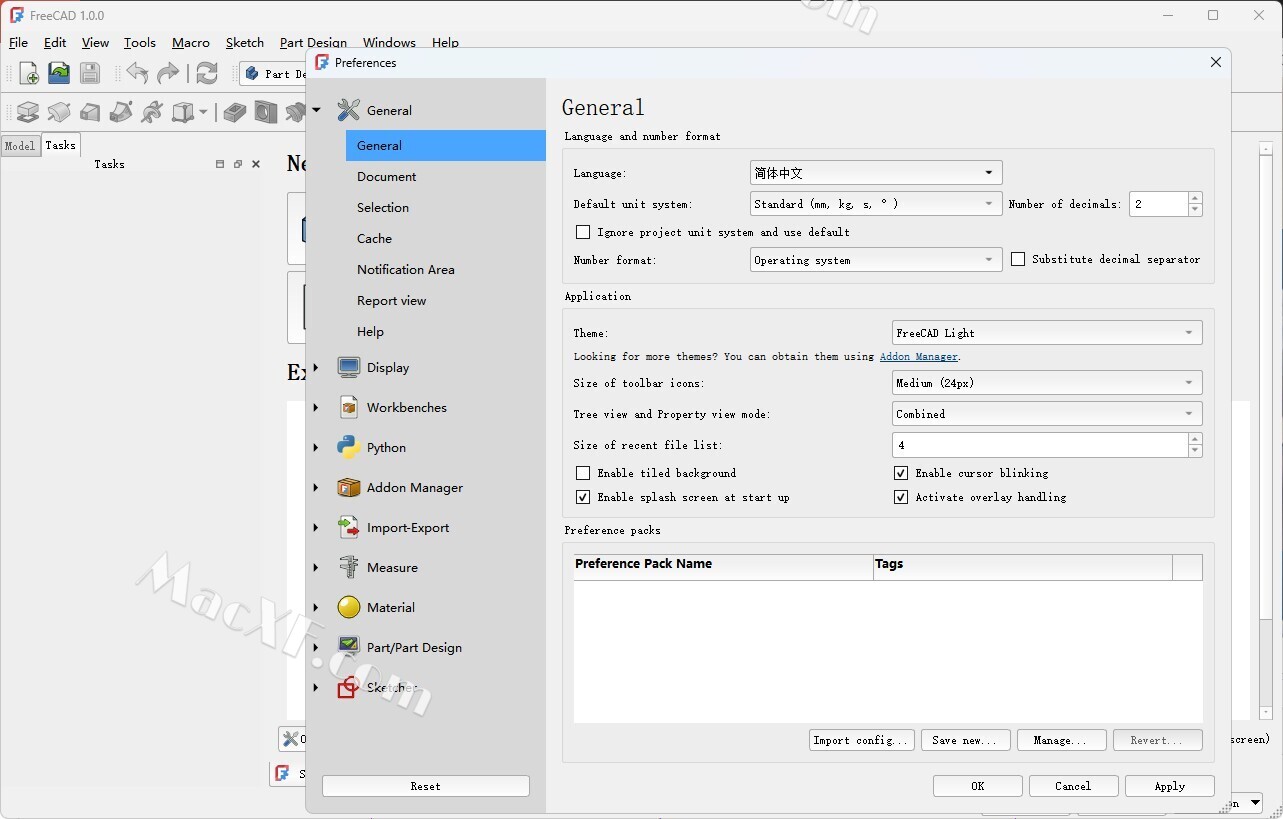Click the Apply button
Viewport: 1283px width, 819px height.
click(1170, 786)
